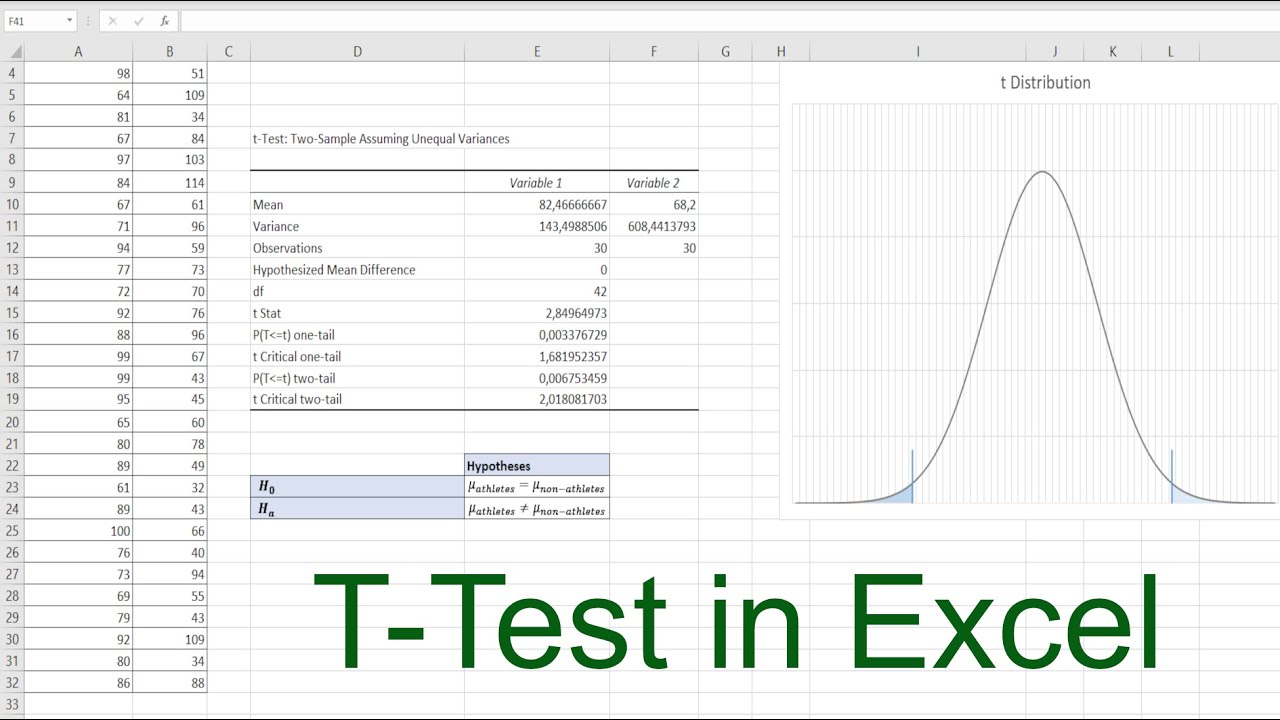
Task: Select t Critical two-tail value 2,018081703
Action: coord(537,399)
